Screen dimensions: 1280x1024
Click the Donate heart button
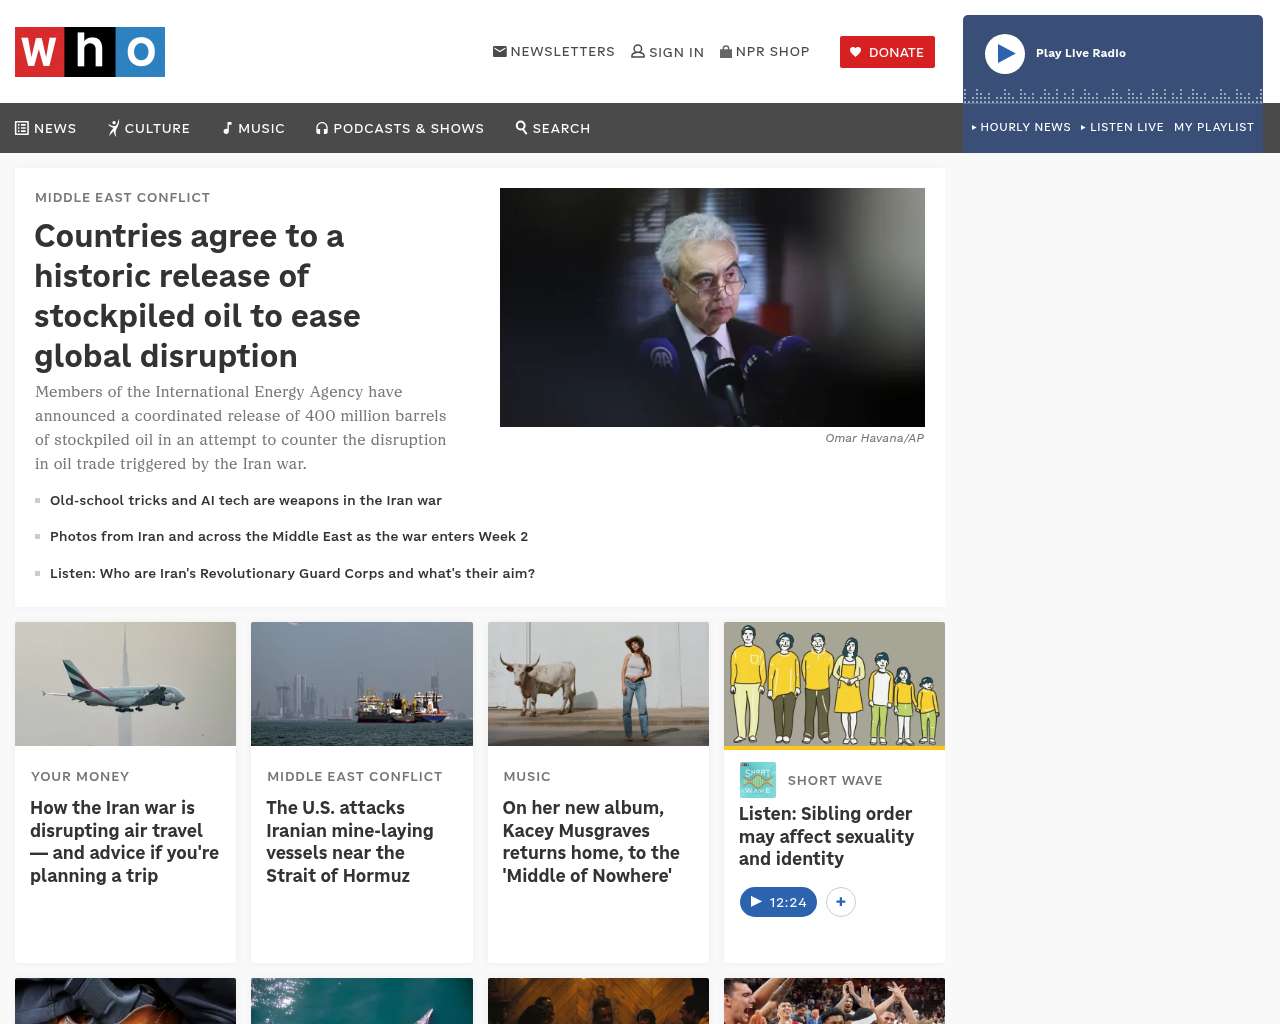point(887,52)
